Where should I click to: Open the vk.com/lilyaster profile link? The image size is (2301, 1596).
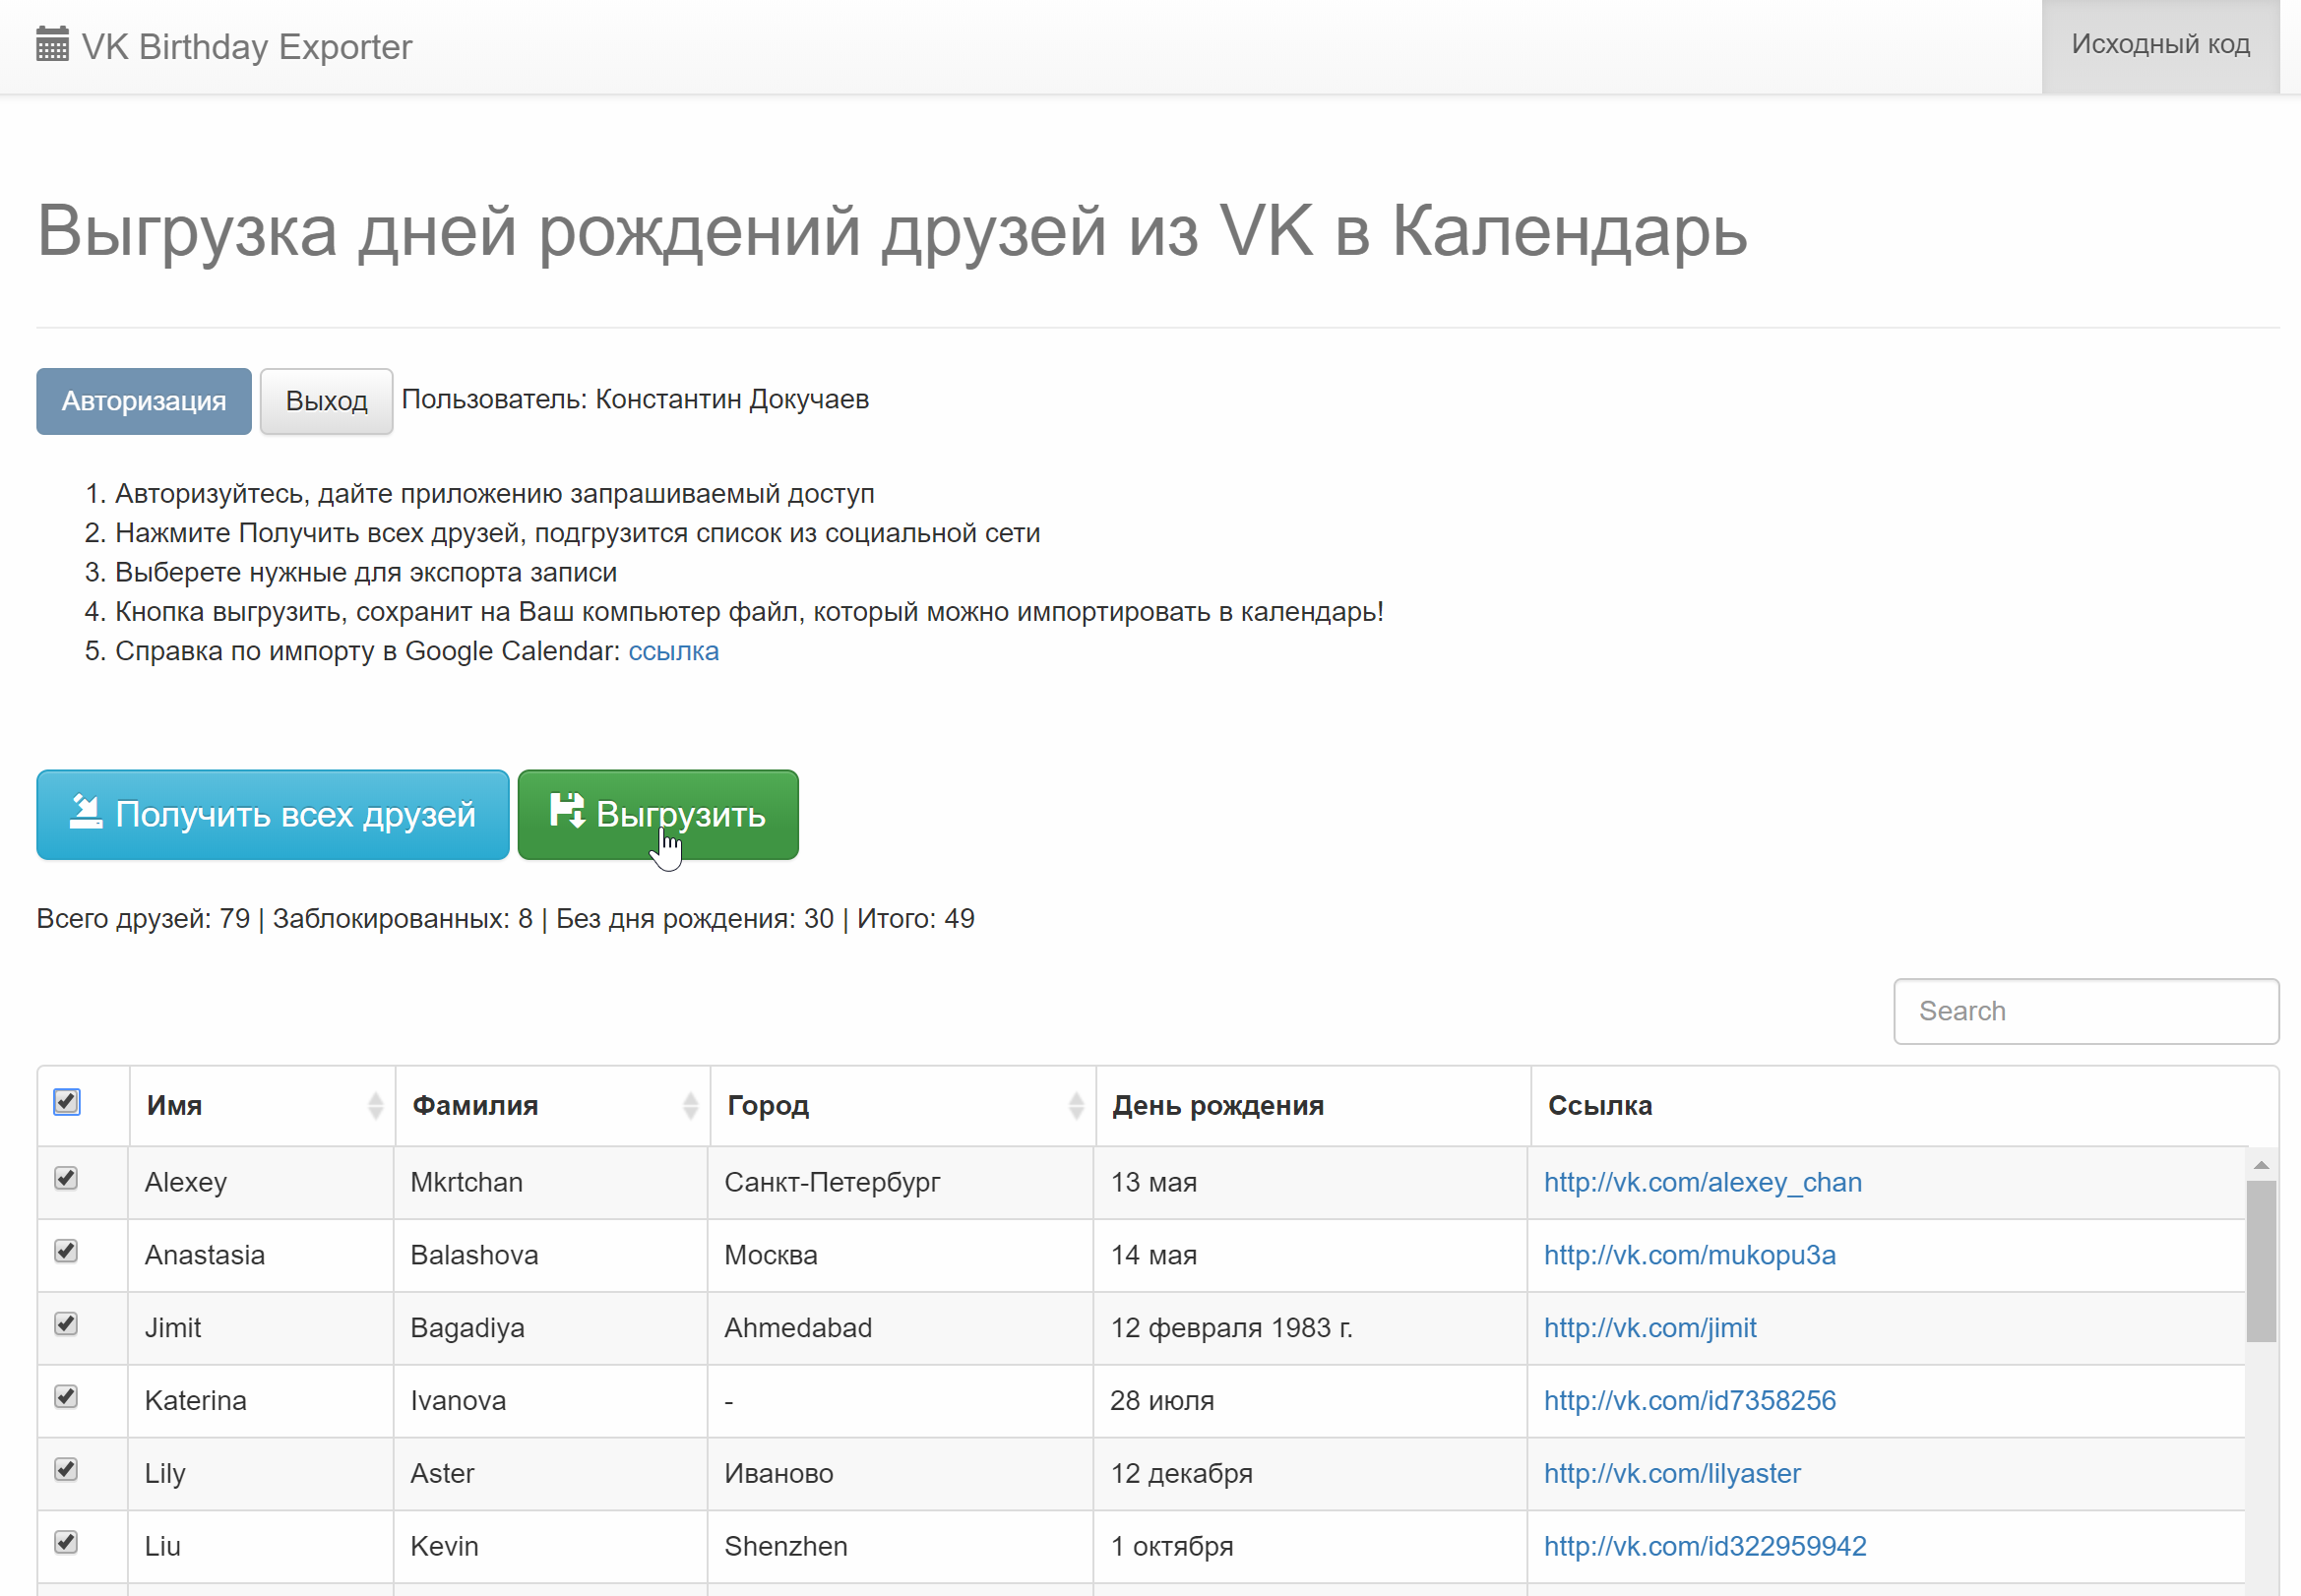[x=1672, y=1473]
